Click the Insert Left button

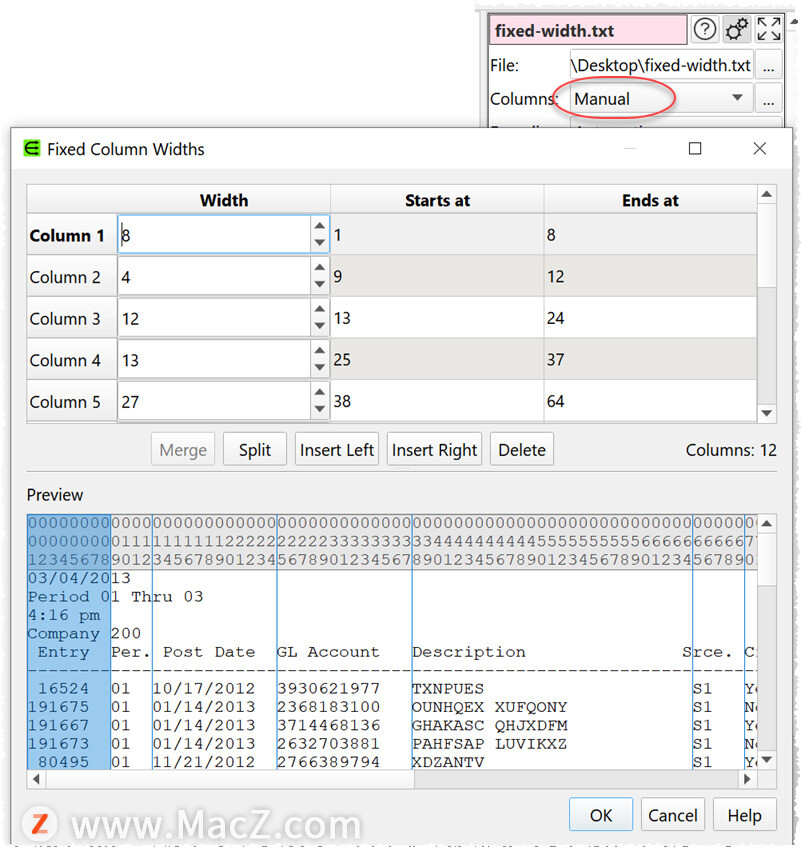click(336, 449)
